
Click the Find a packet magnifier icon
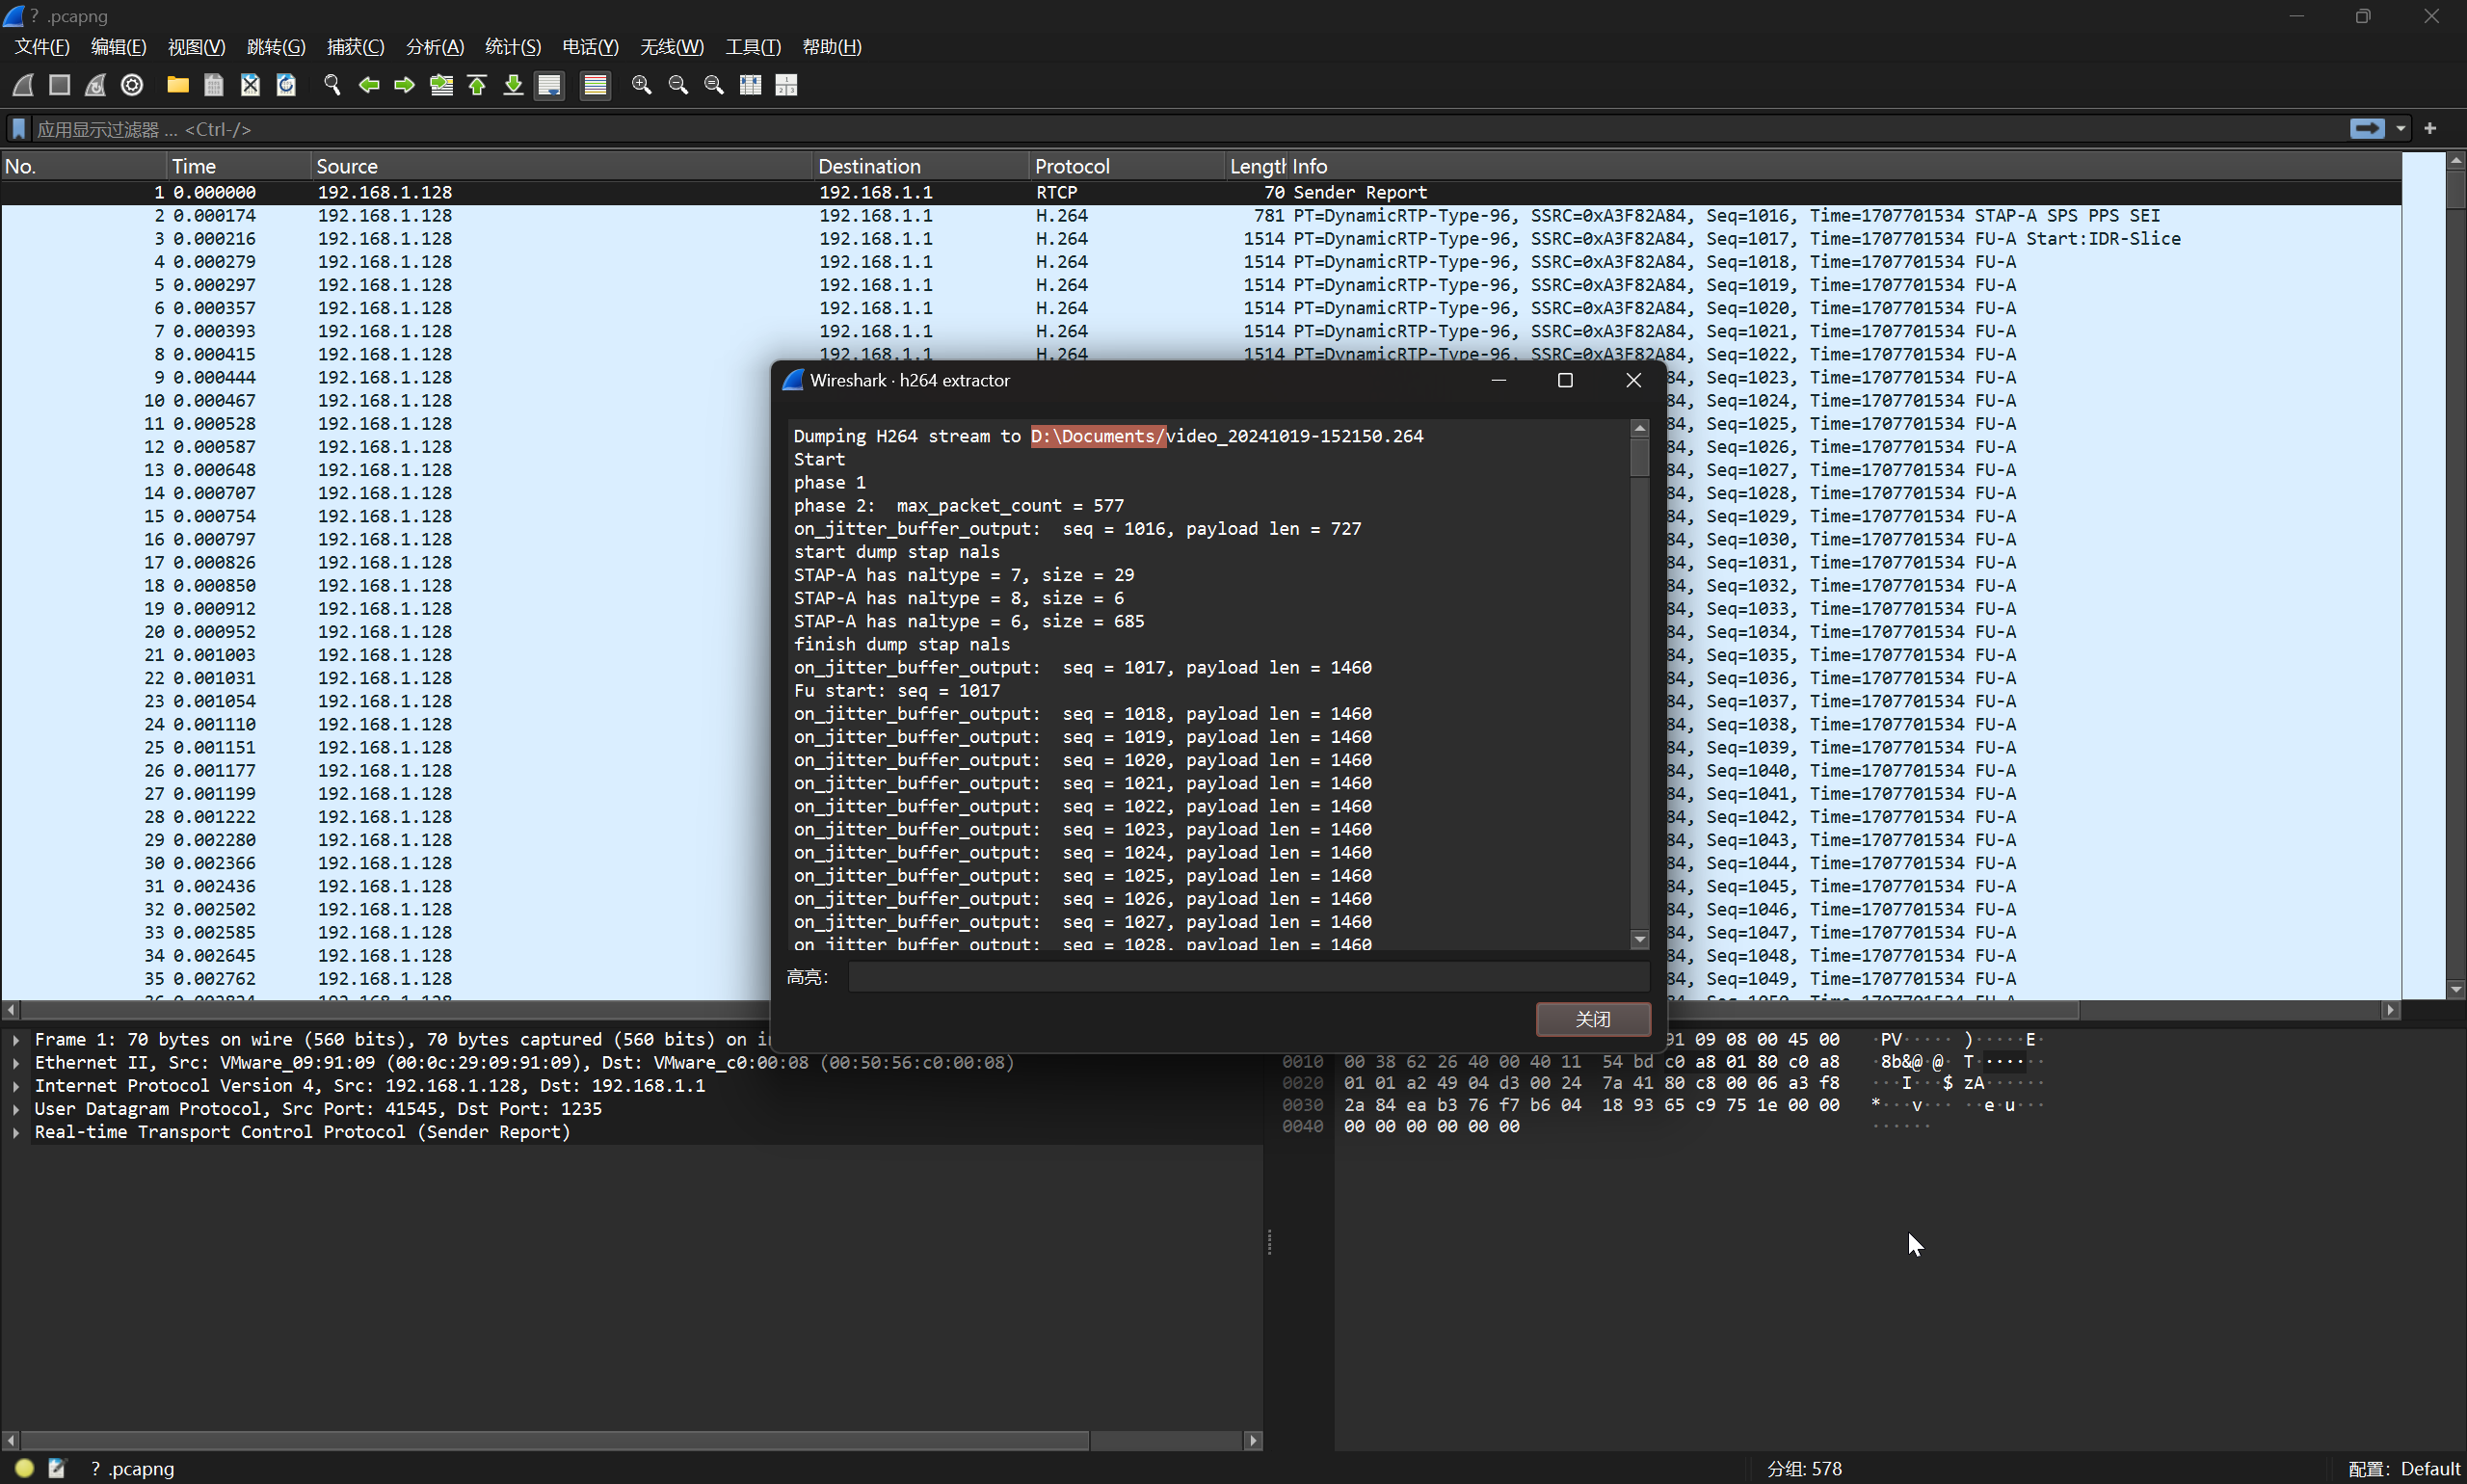pos(332,85)
